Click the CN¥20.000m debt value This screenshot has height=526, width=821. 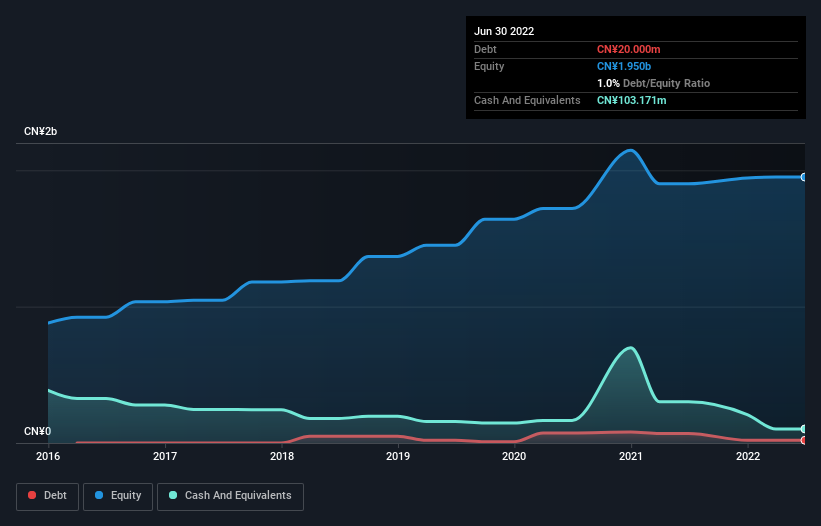[628, 49]
